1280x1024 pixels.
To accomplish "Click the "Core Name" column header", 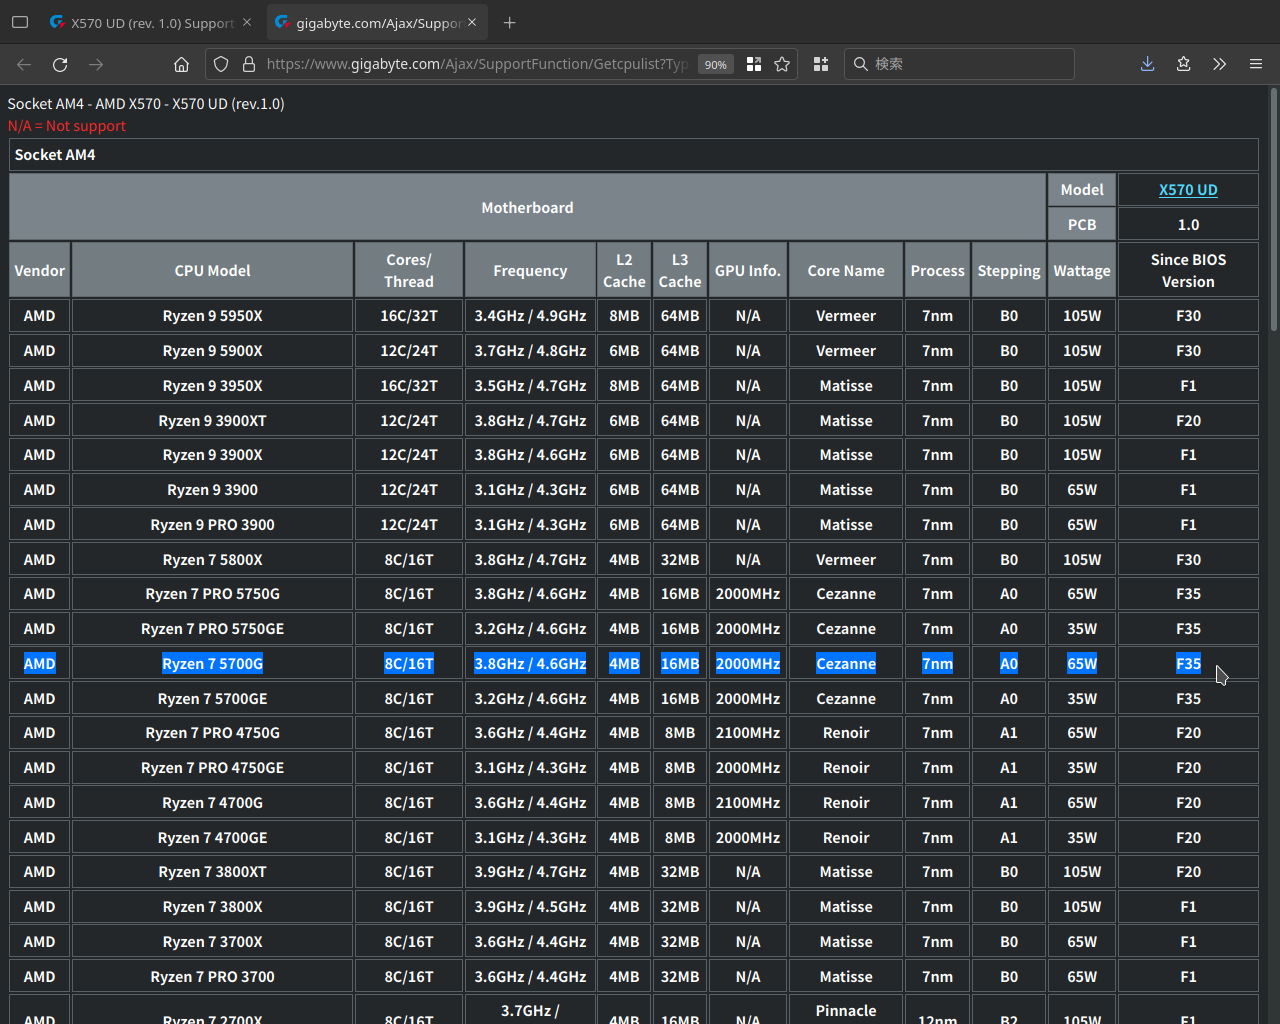I will [846, 270].
